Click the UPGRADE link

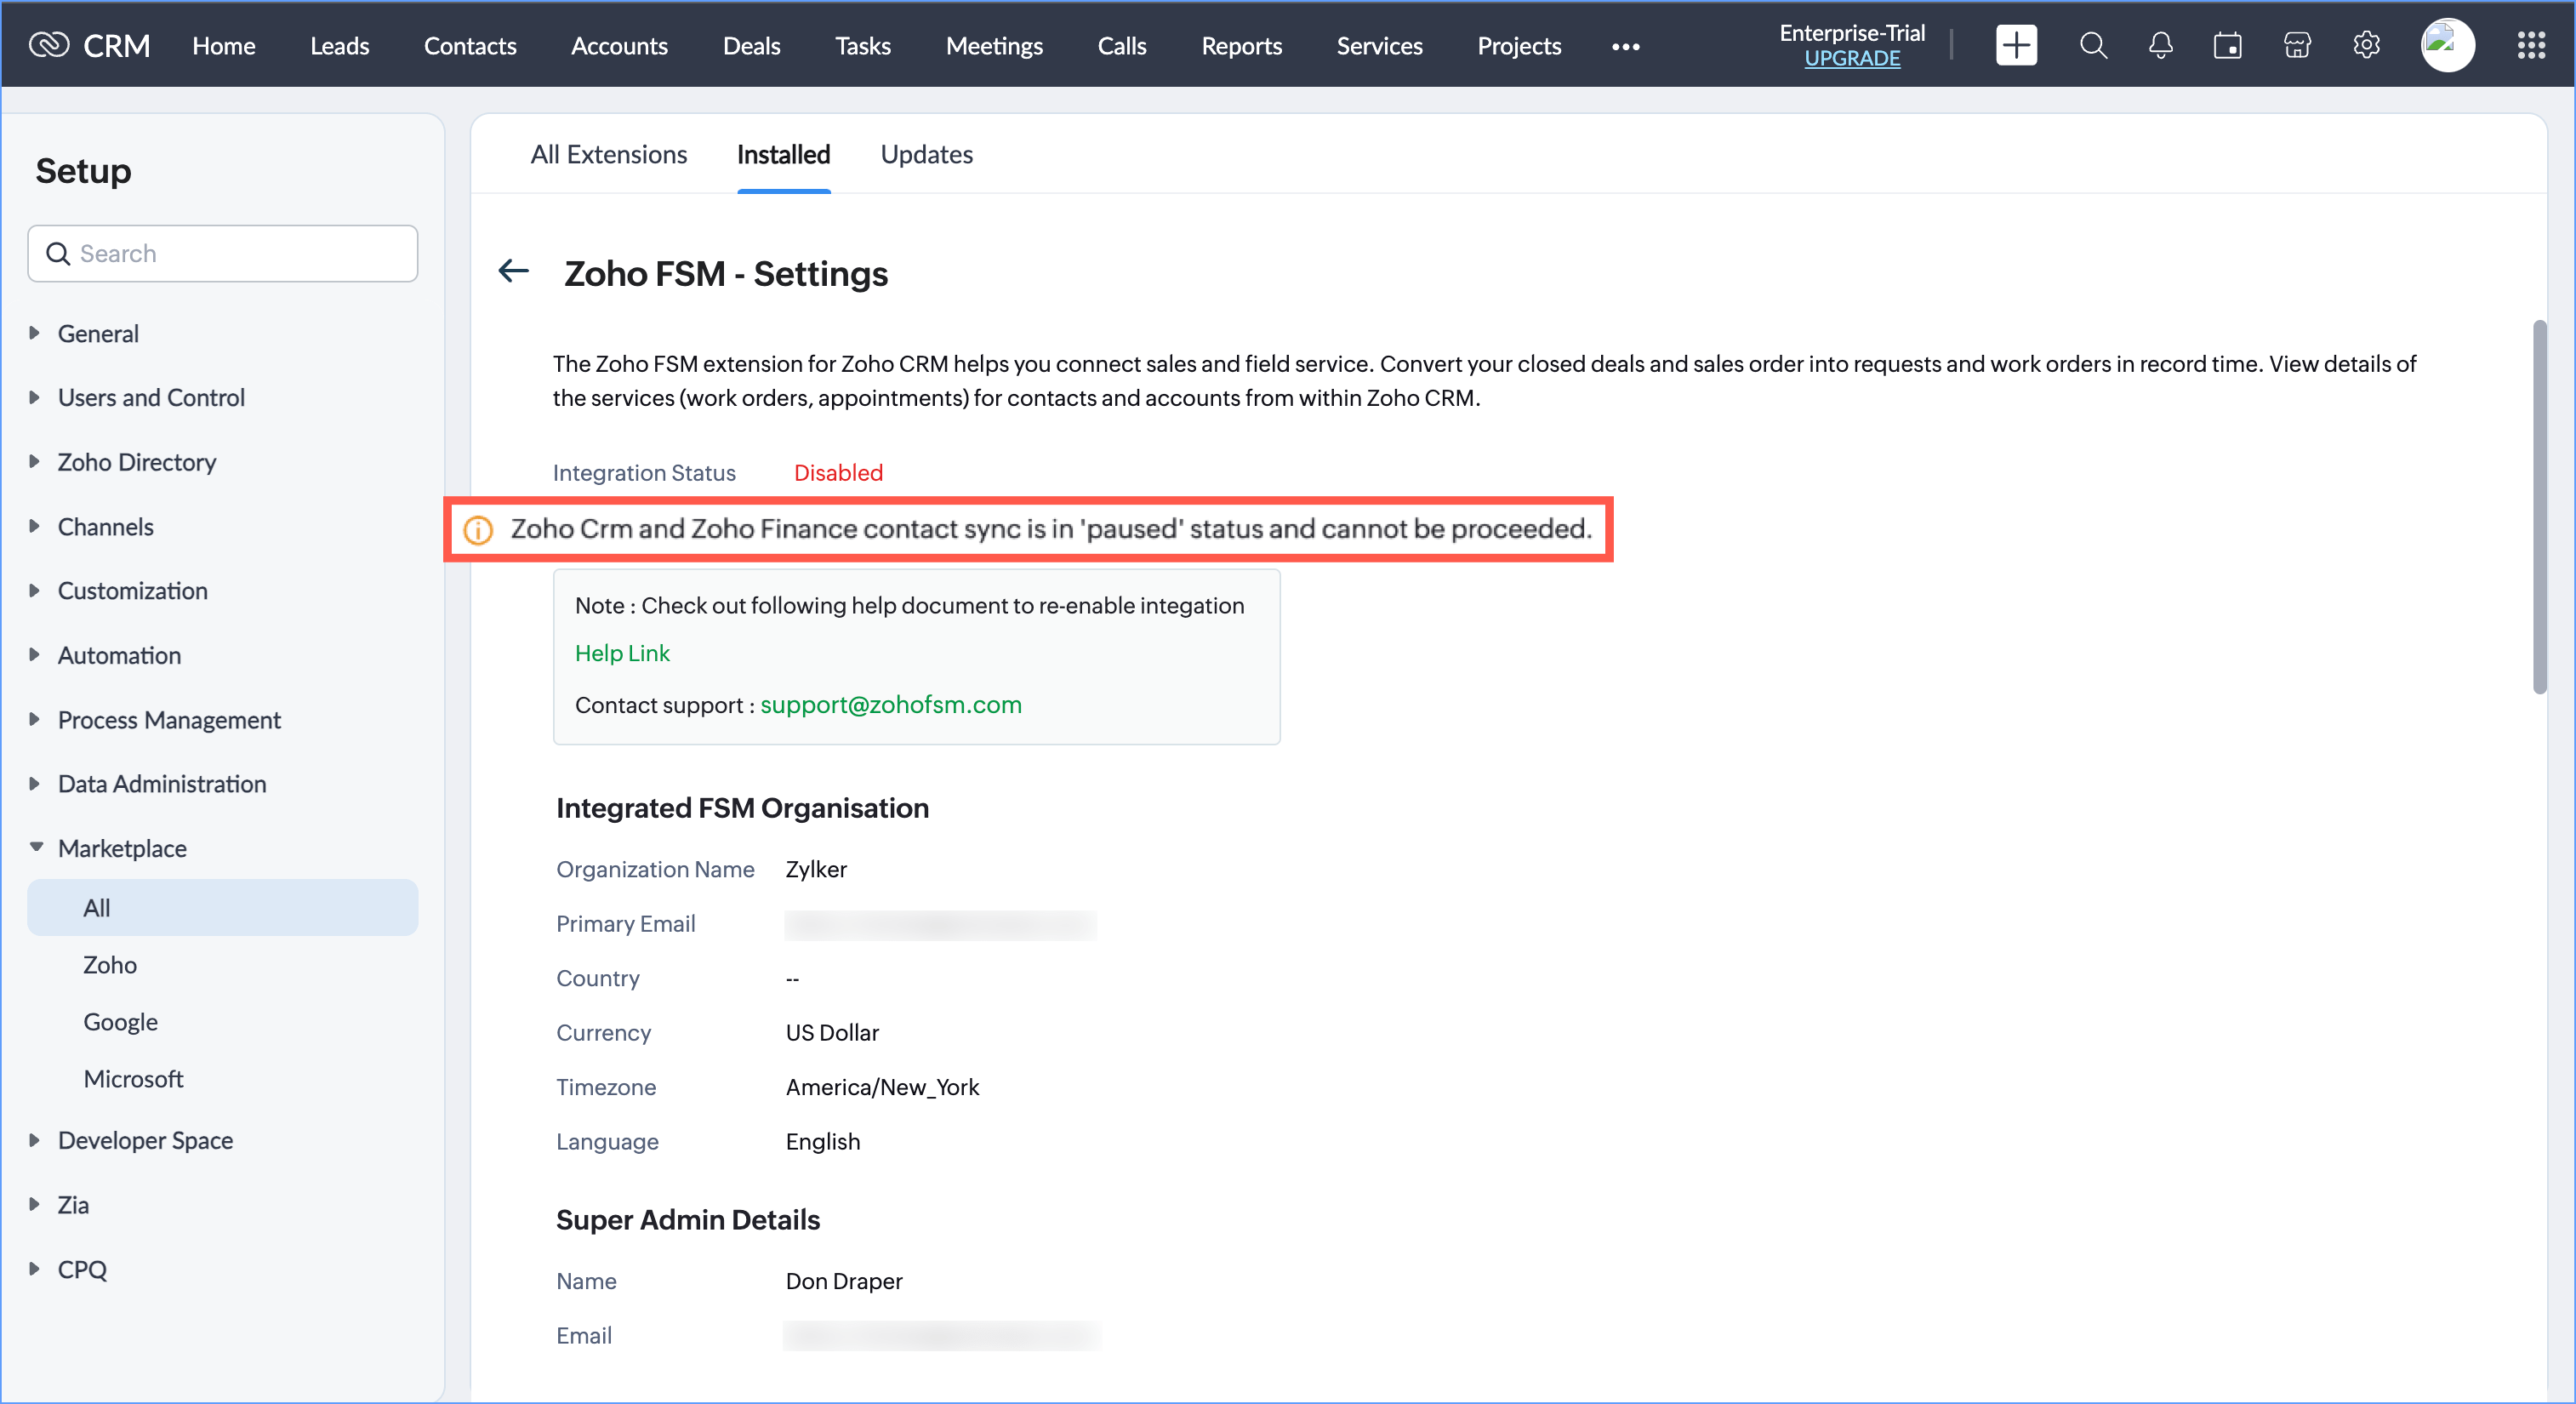point(1852,58)
